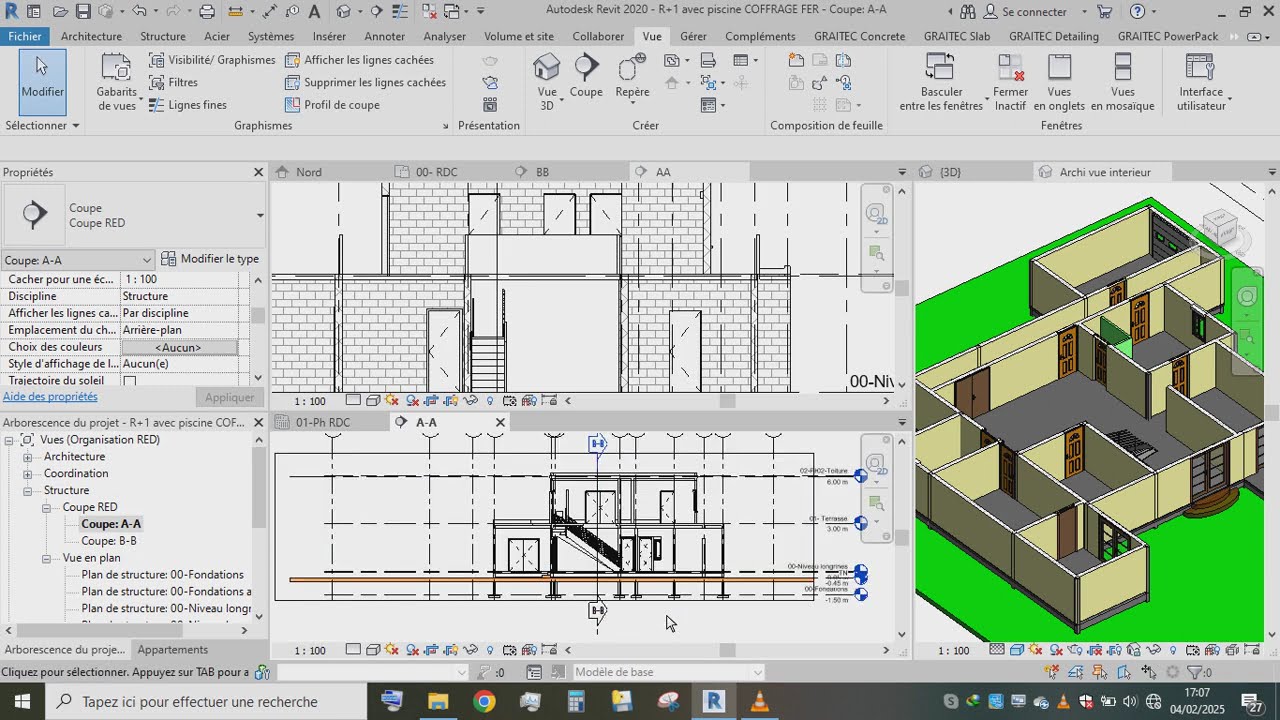1280x720 pixels.
Task: Open Google Chrome from the taskbar
Action: pyautogui.click(x=484, y=701)
